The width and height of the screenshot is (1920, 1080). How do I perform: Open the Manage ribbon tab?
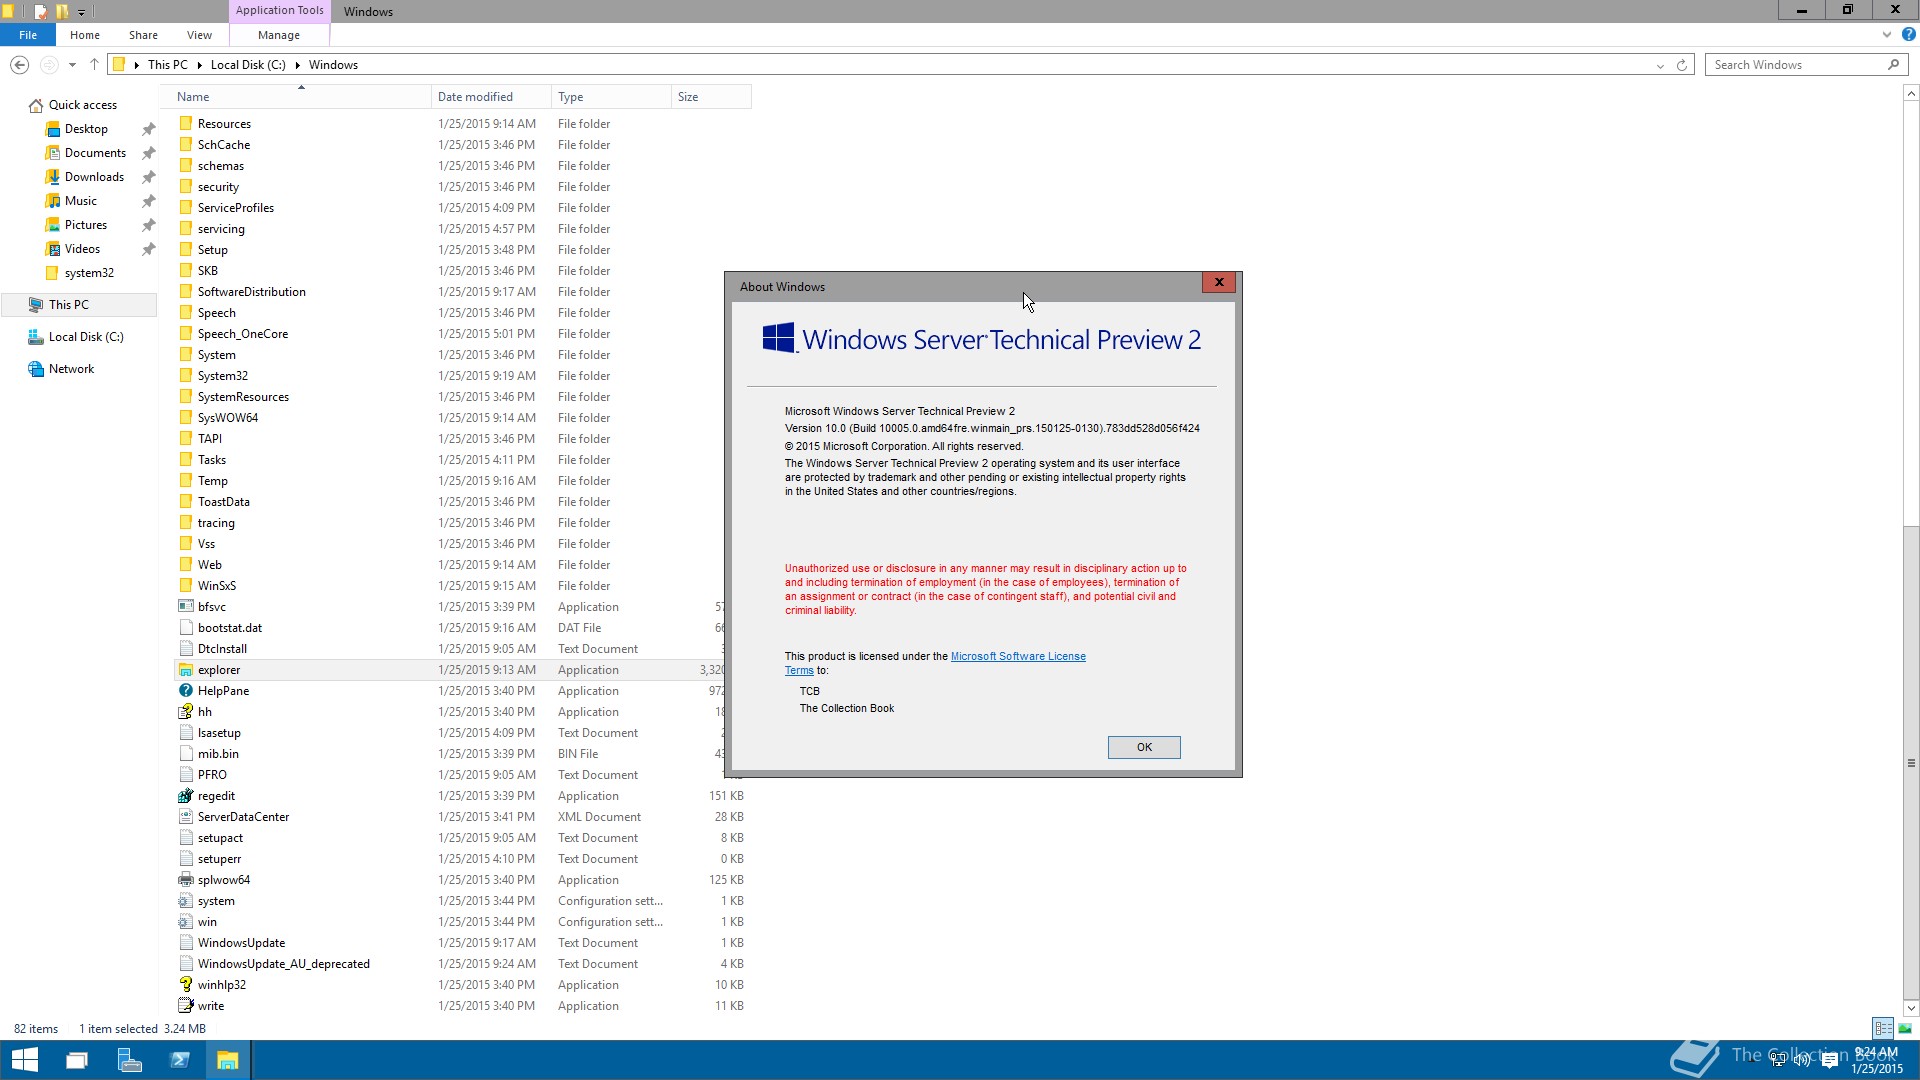click(279, 35)
